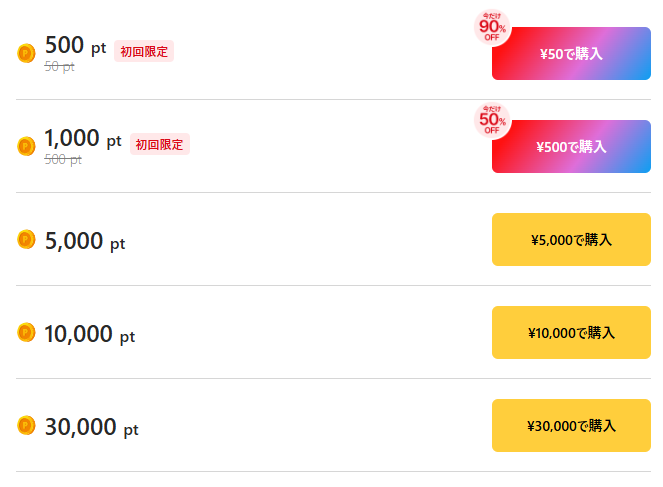This screenshot has height=487, width=663.
Task: Click the crossed-out 50 pt original amount
Action: tap(60, 67)
